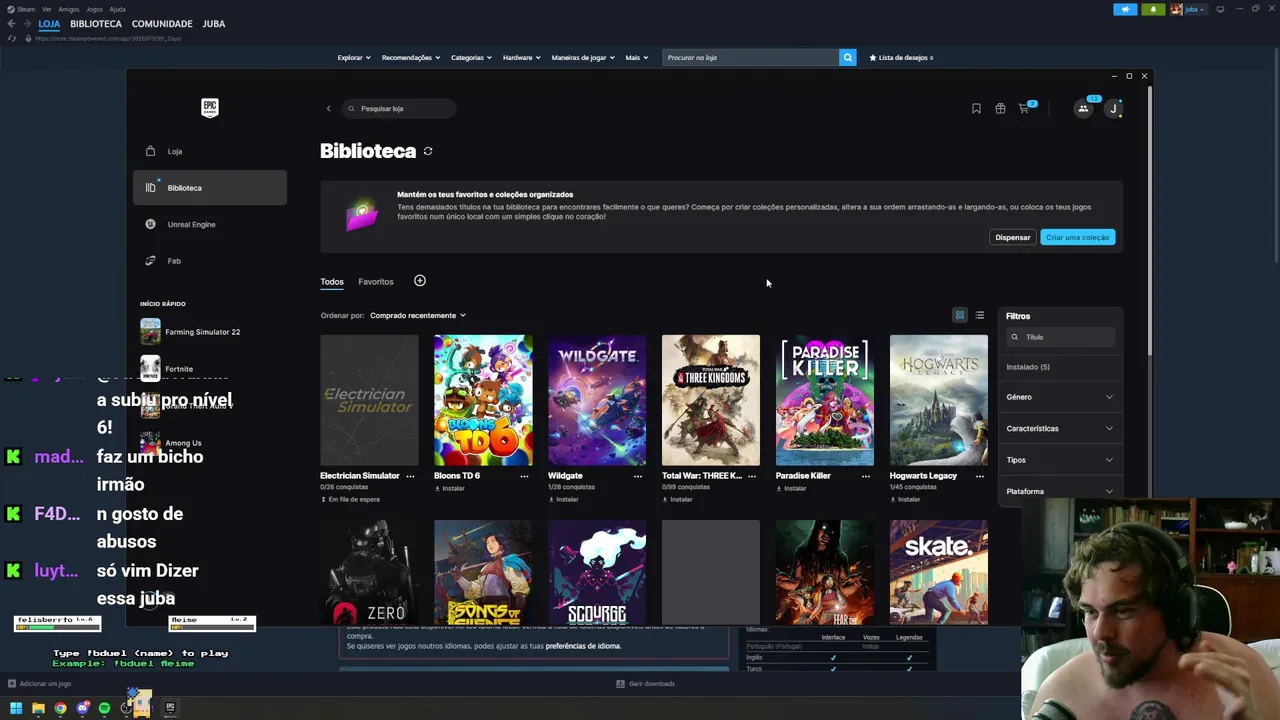Expand Género filter section

(x=1060, y=397)
